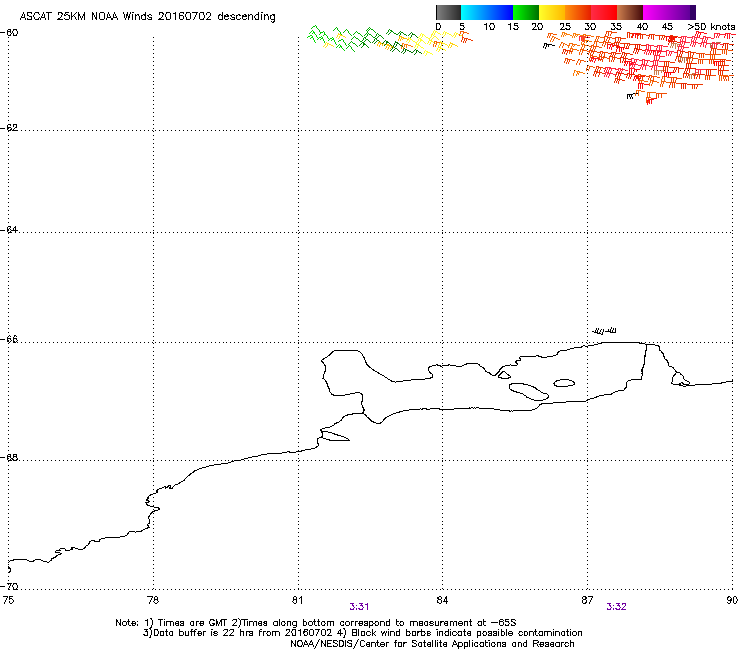
Task: Click the '-70' latitude axis label
Action: click(x=9, y=586)
